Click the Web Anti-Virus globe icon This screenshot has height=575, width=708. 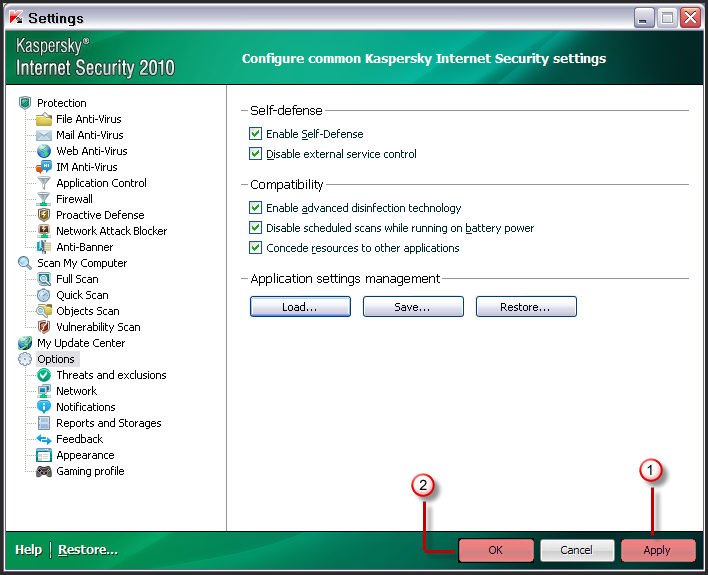pos(44,151)
